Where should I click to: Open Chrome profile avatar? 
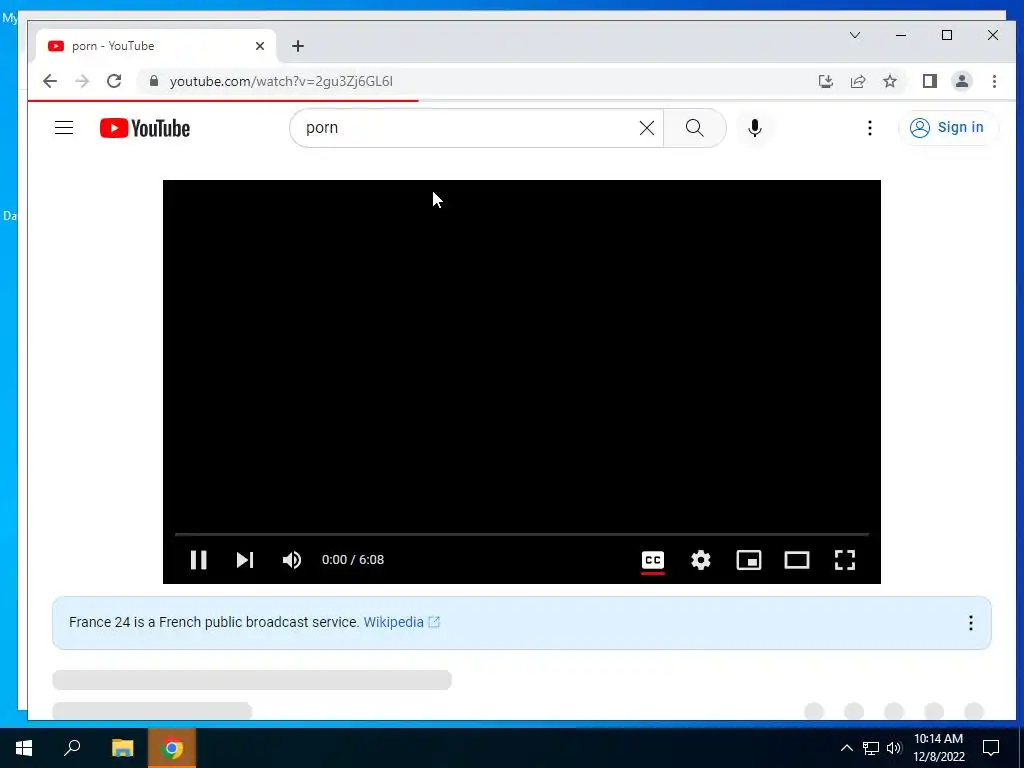point(962,81)
